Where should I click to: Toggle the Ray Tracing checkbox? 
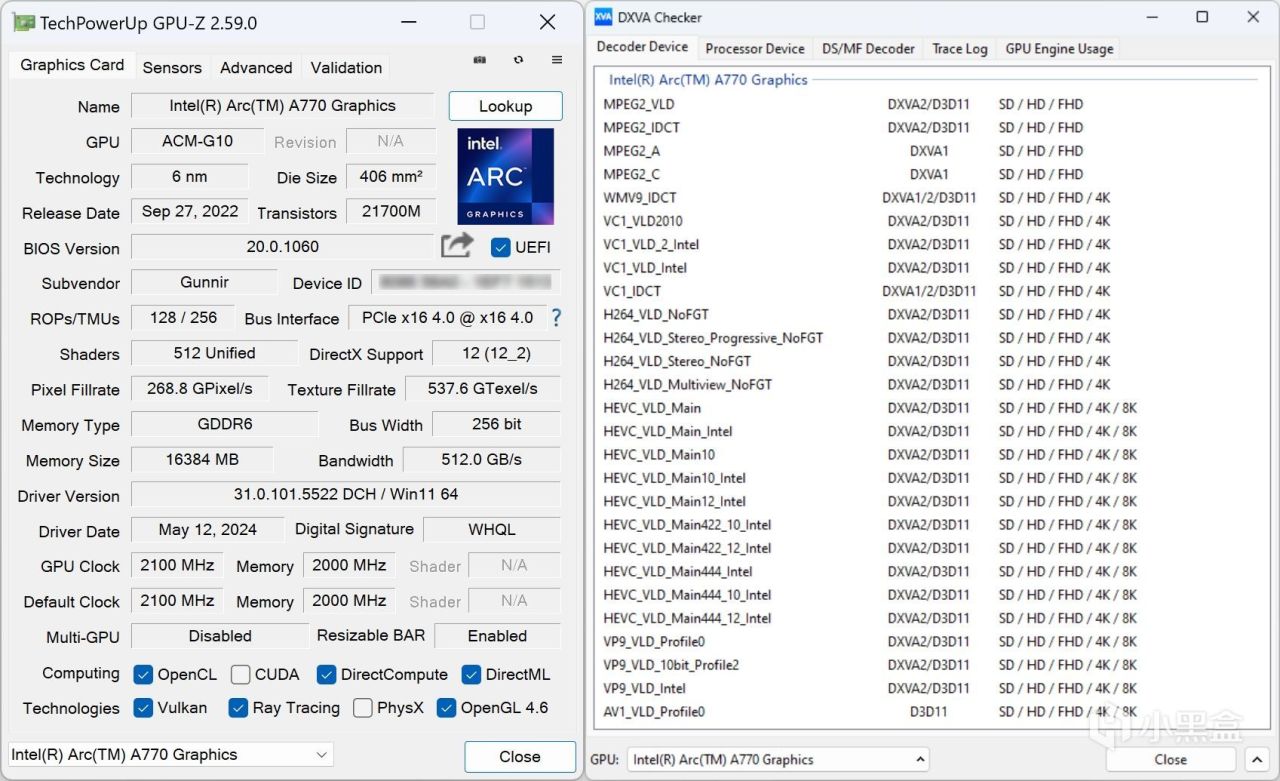[238, 708]
